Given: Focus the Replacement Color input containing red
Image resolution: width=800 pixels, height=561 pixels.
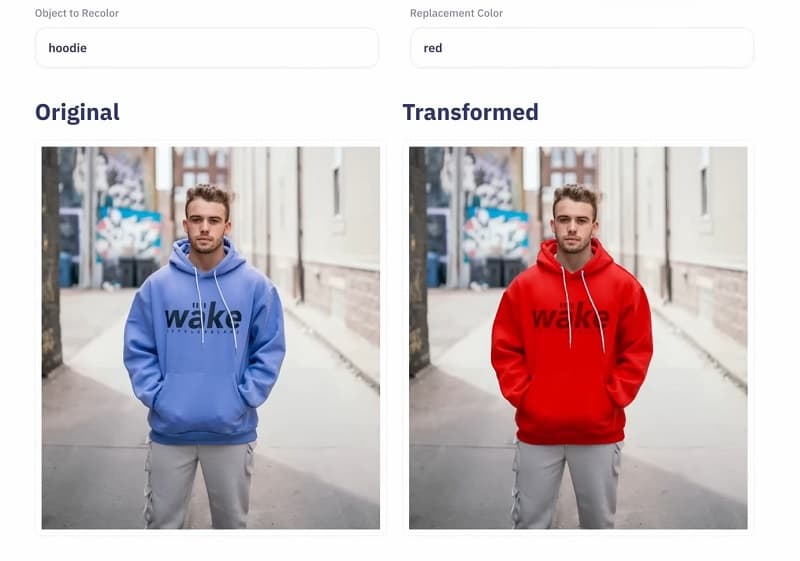Looking at the screenshot, I should click(582, 48).
